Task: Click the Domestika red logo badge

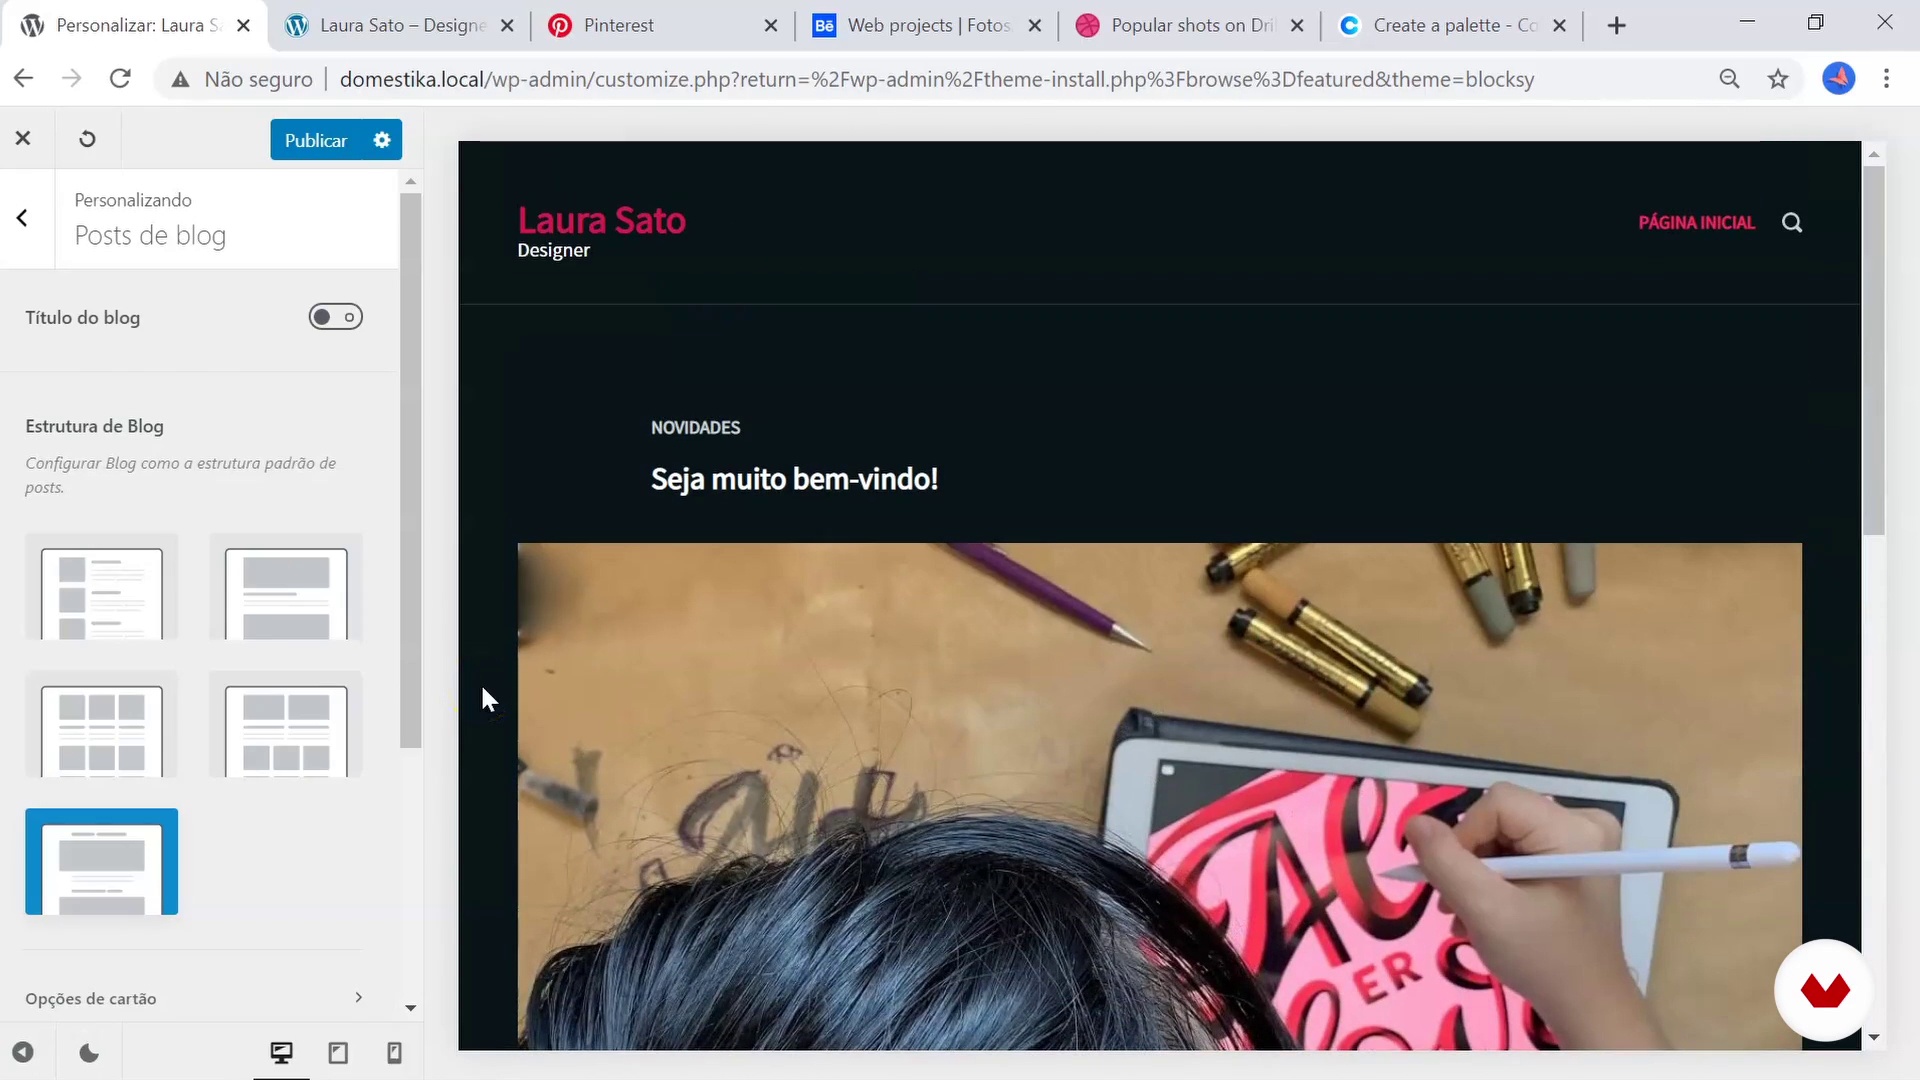Action: click(1825, 990)
